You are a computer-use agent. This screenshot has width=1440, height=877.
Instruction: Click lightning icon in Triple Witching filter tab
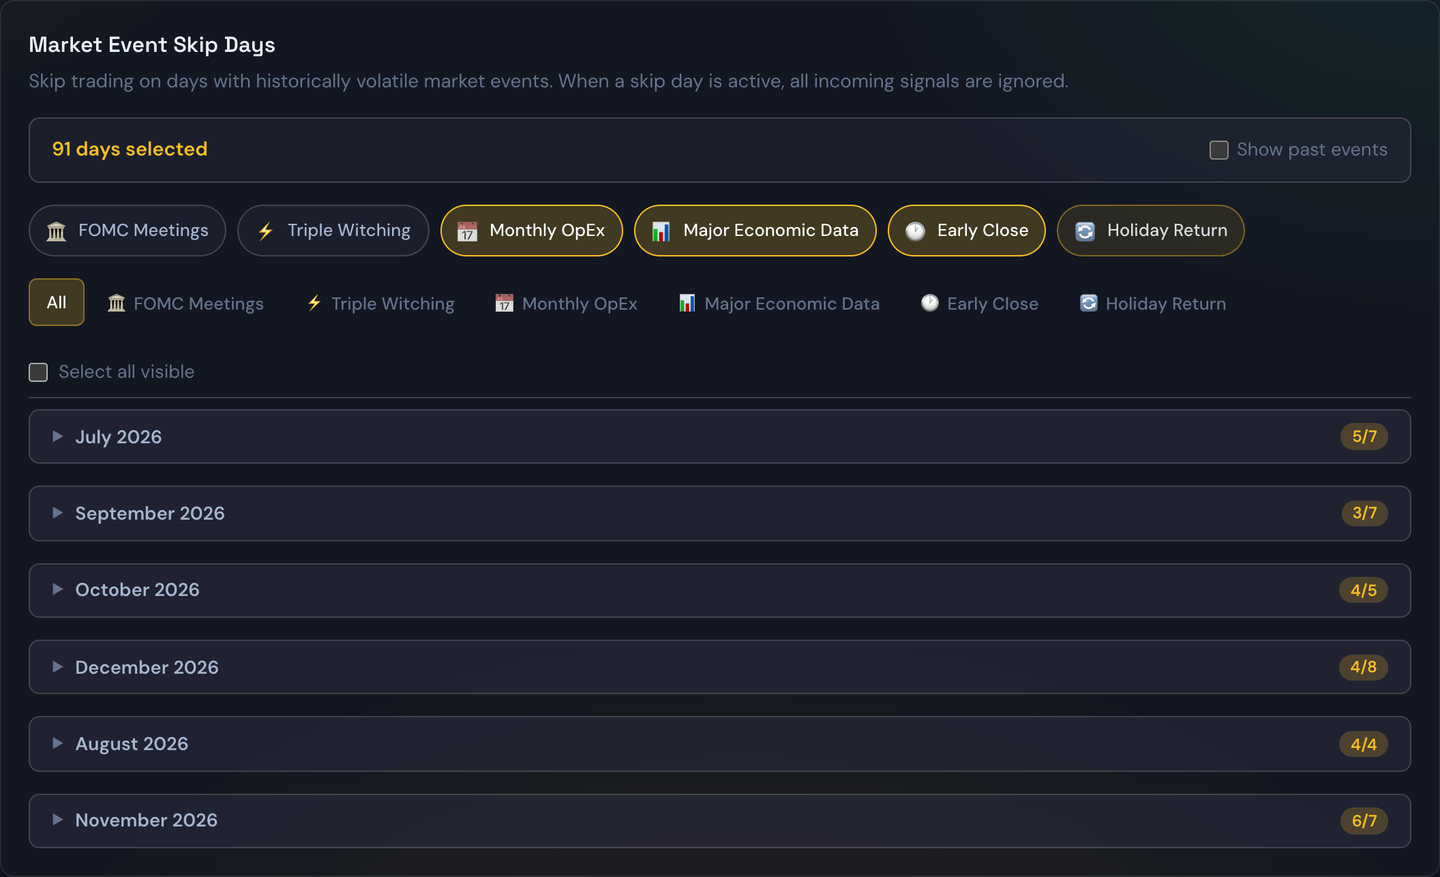click(314, 303)
